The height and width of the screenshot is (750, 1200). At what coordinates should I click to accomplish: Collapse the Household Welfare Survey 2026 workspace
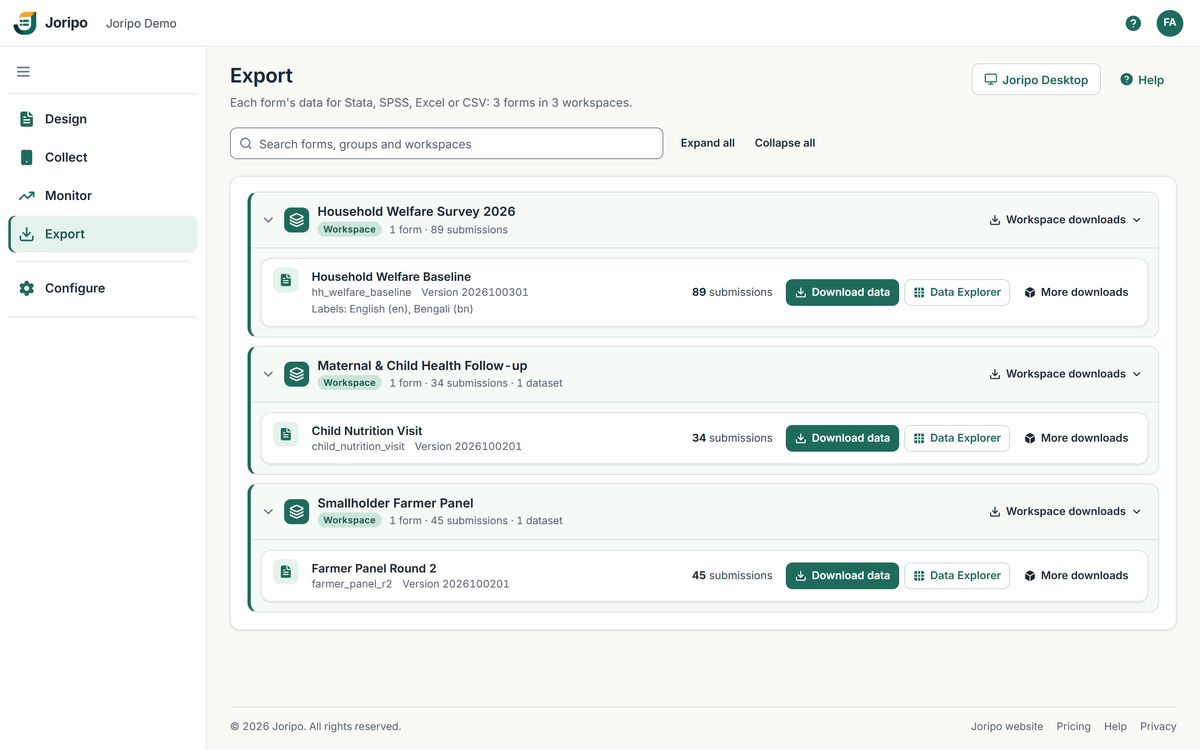pos(268,220)
